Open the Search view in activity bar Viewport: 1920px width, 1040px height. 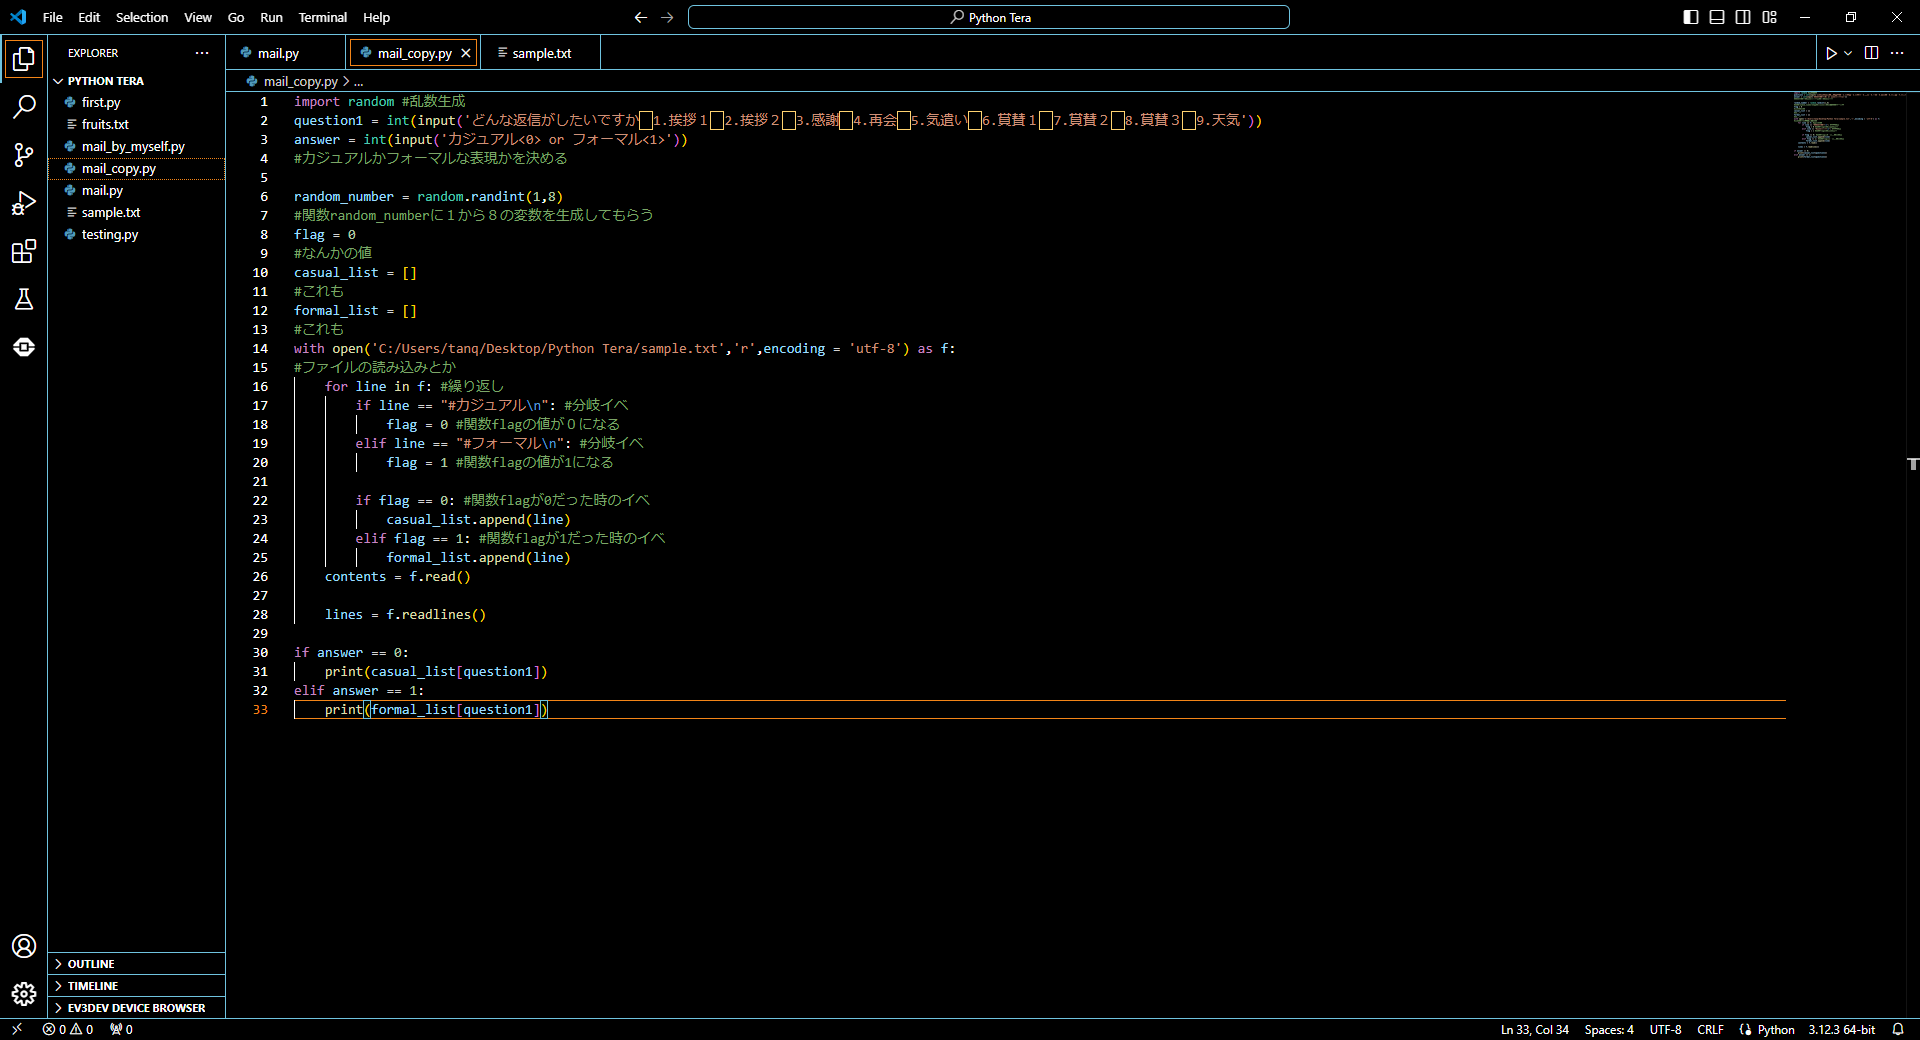(24, 107)
